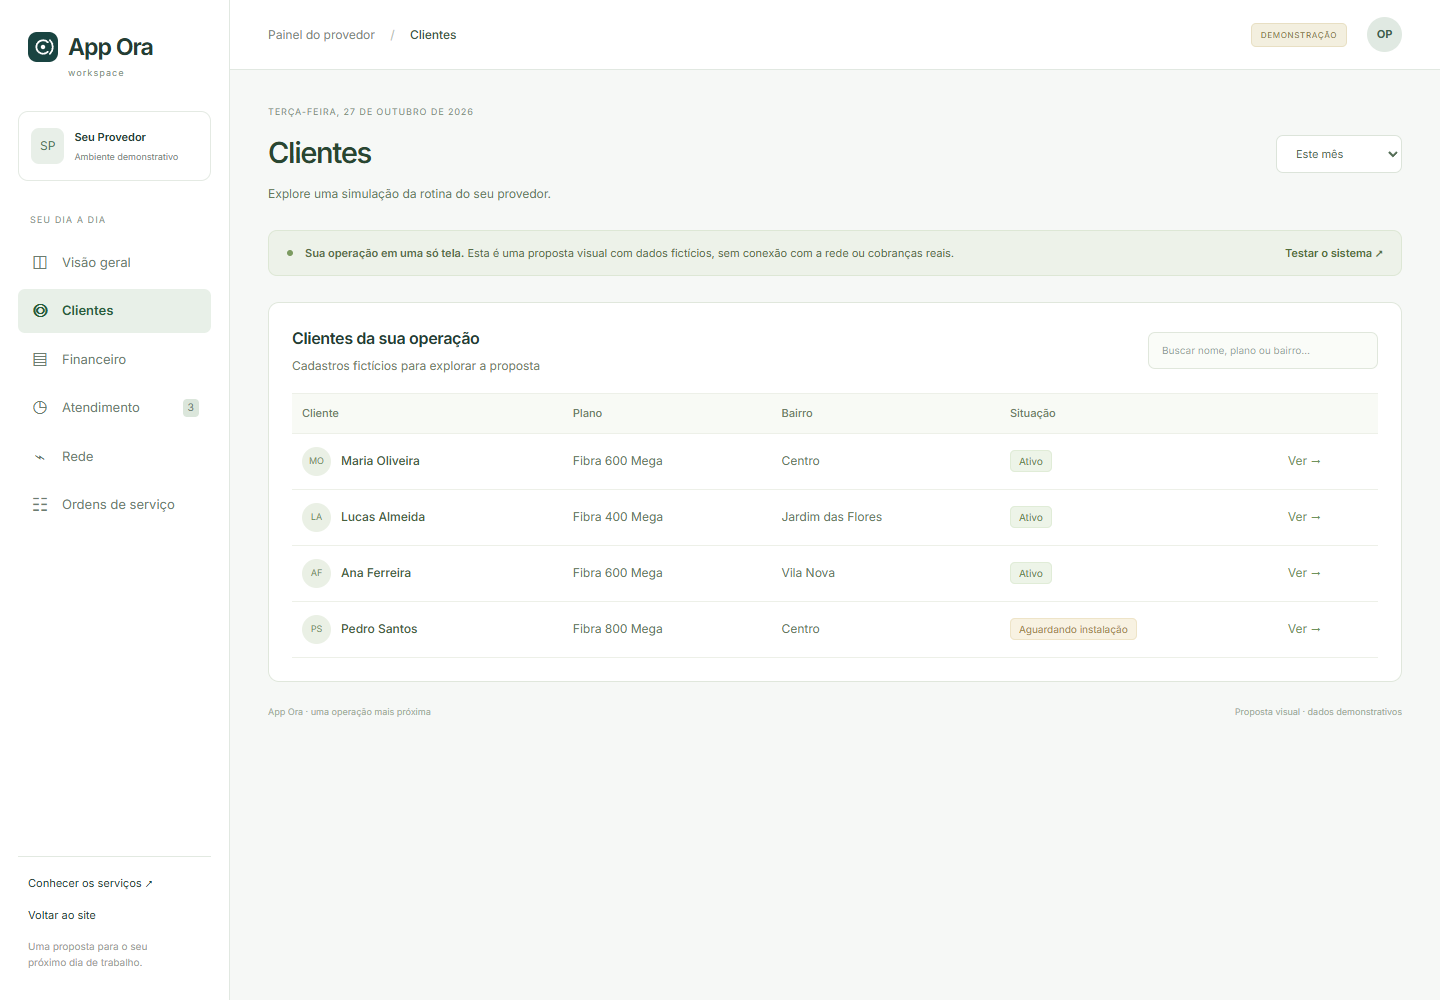Click the Clientes sidebar icon
Image resolution: width=1440 pixels, height=1000 pixels.
(40, 311)
